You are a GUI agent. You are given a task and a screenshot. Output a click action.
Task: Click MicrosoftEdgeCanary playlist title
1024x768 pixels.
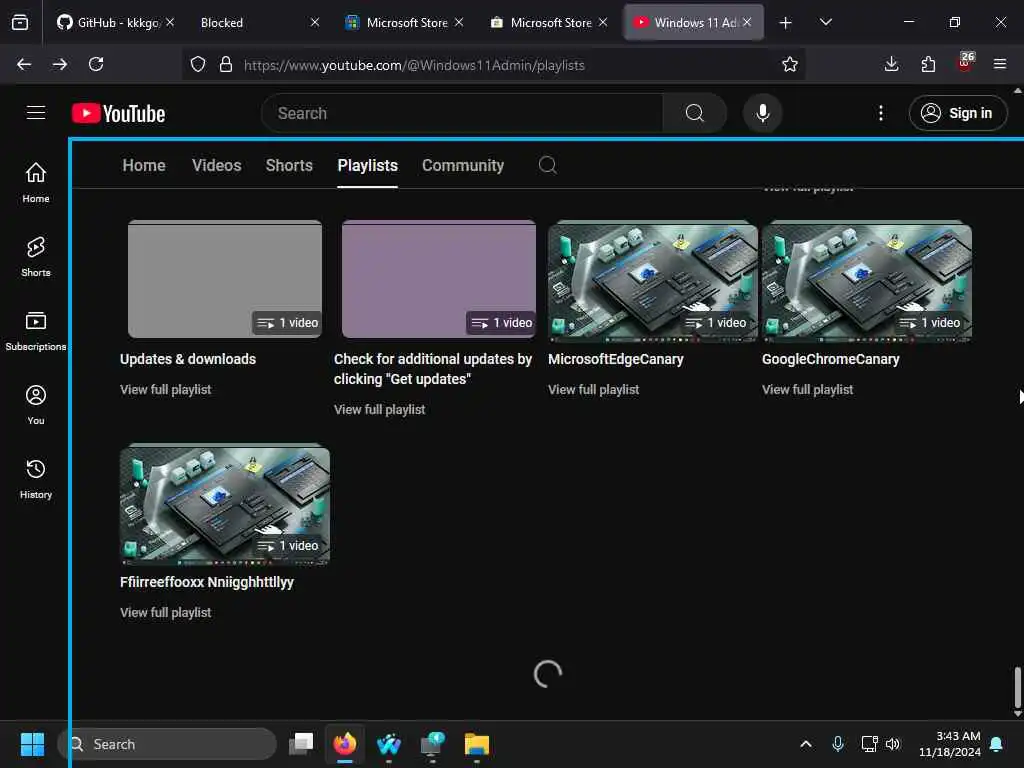pos(616,359)
